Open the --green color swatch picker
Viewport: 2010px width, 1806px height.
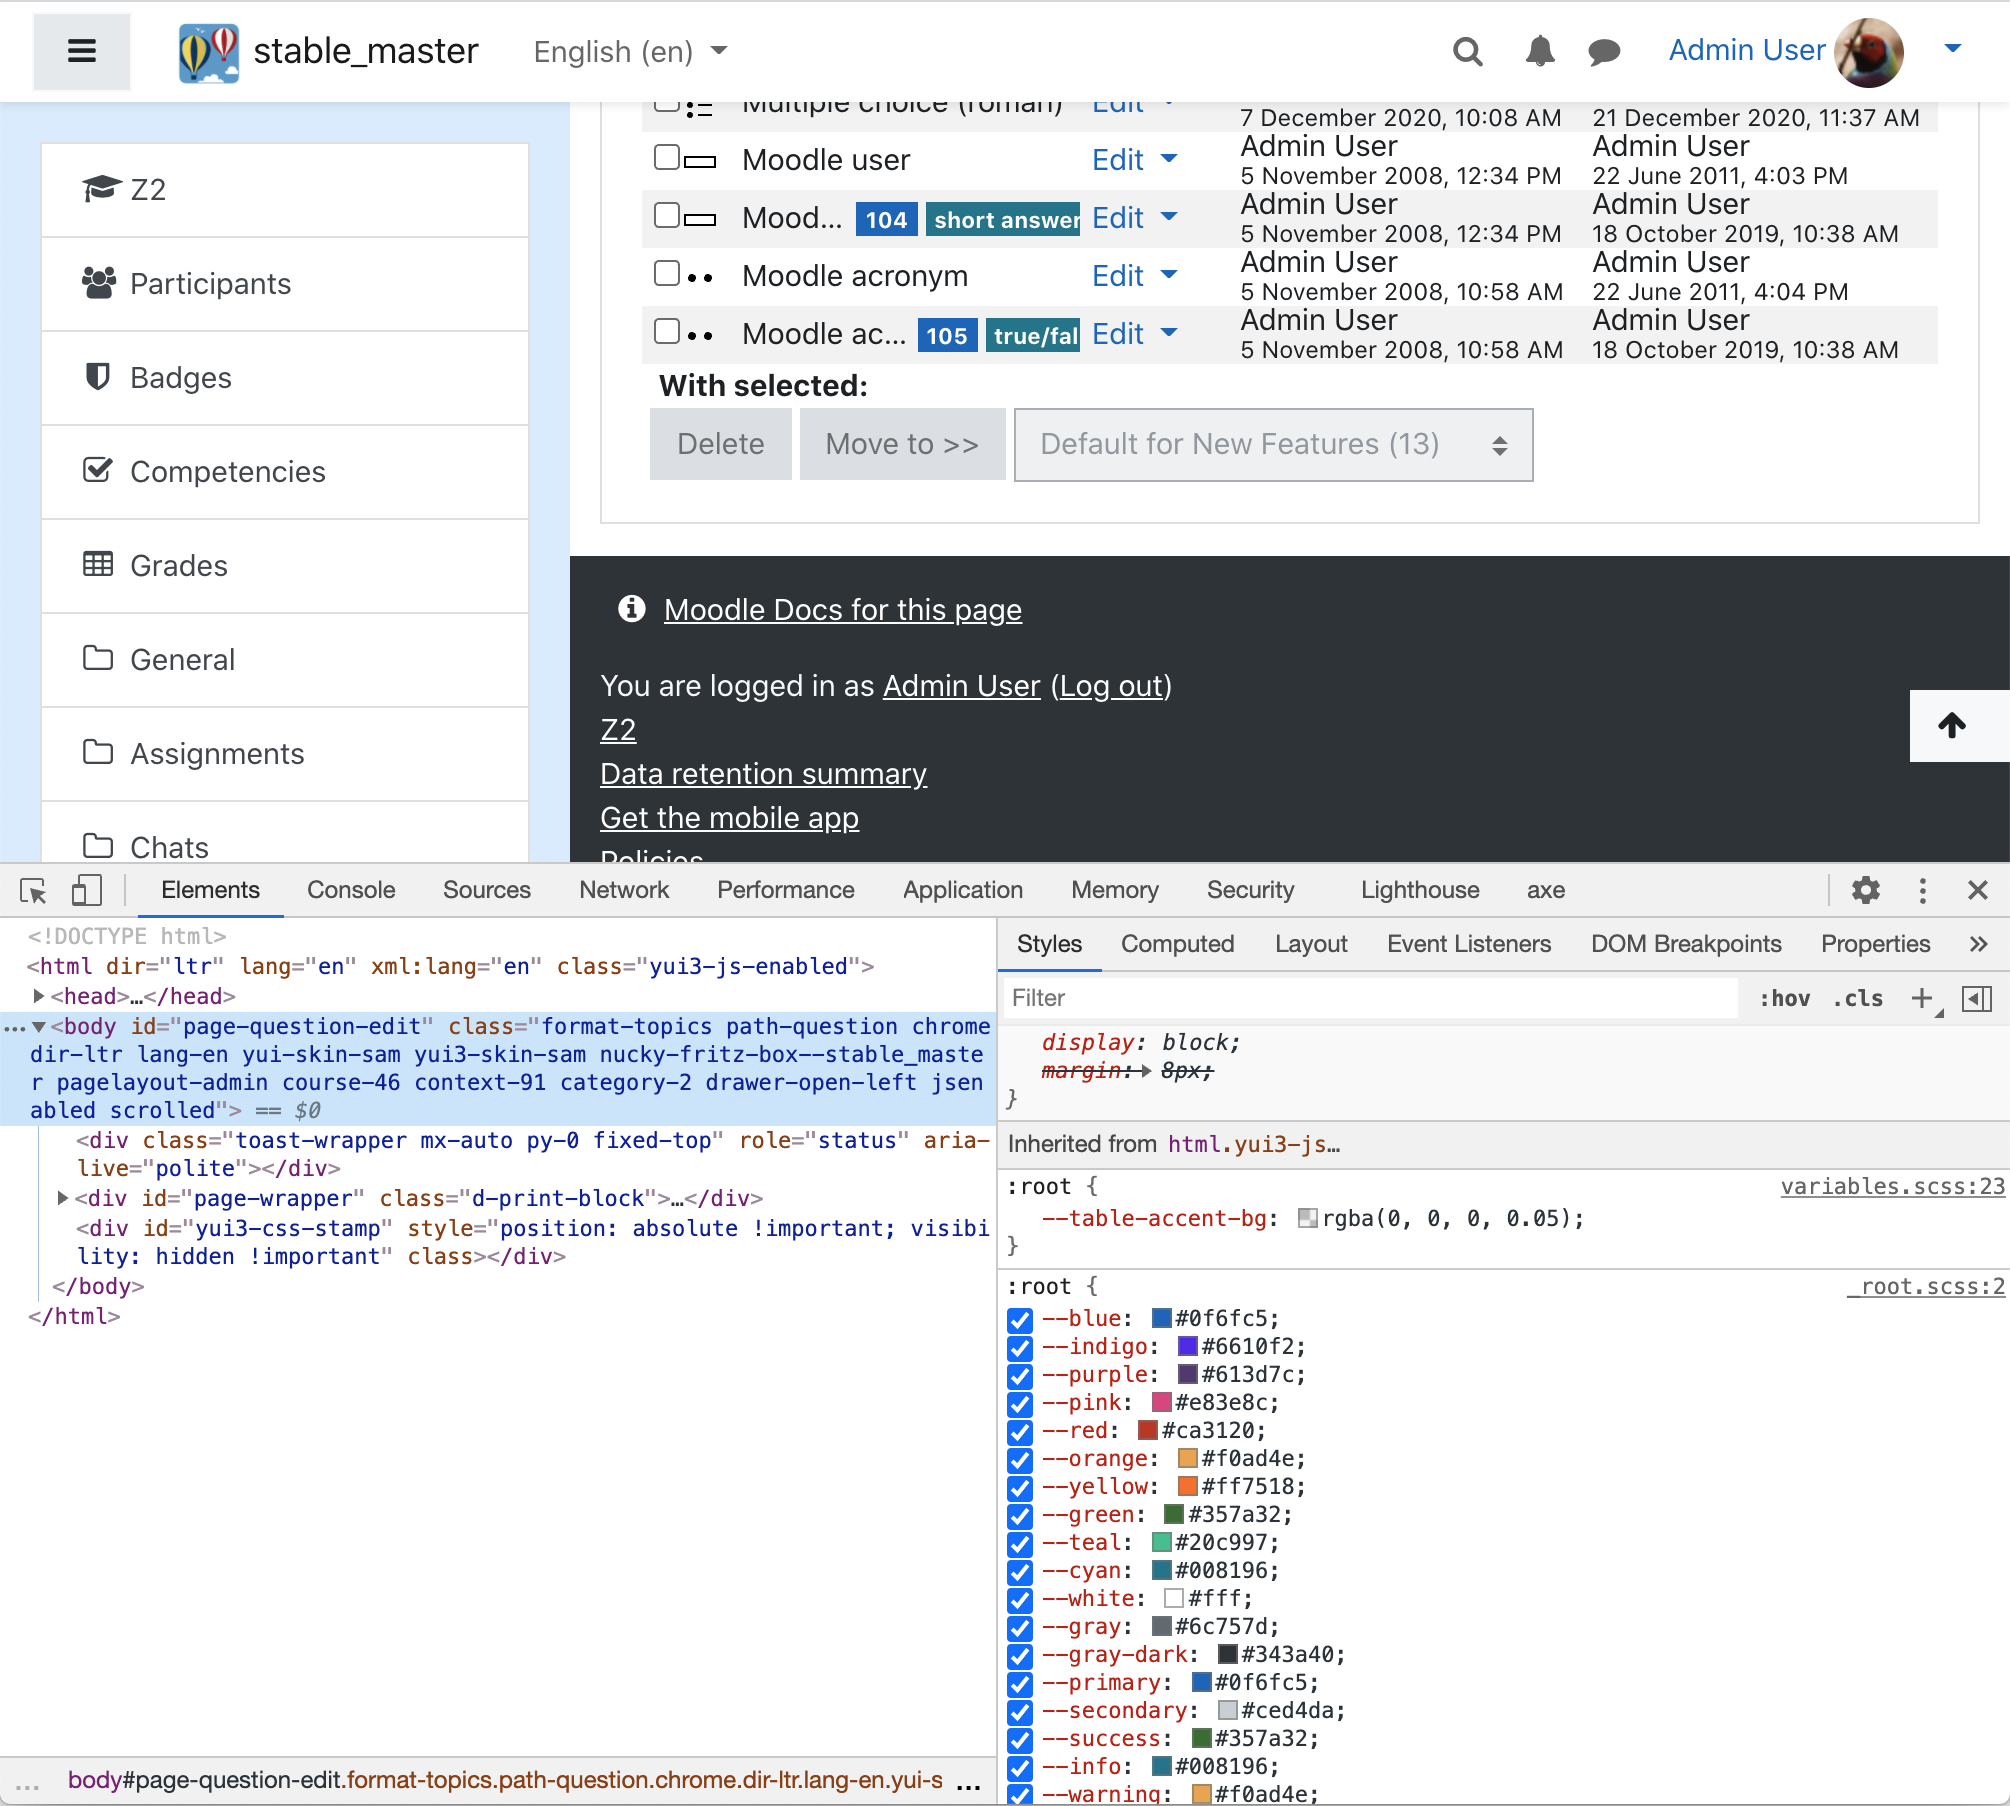1174,1514
